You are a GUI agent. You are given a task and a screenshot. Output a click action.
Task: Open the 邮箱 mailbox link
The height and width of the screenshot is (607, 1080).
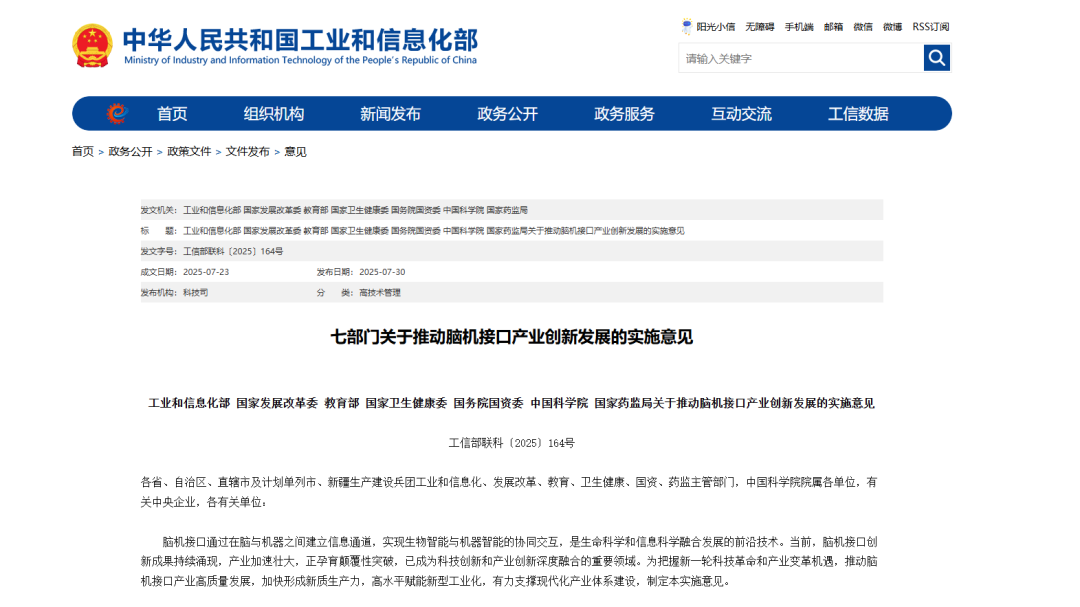833,27
